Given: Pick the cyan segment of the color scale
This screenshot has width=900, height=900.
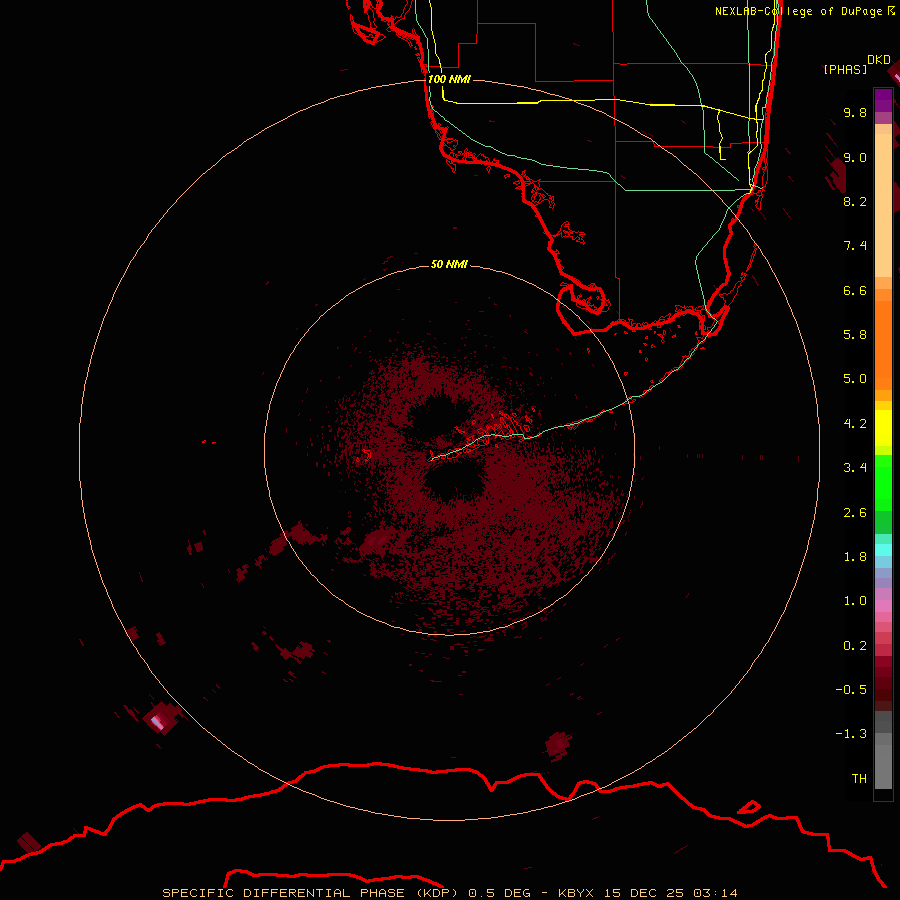Looking at the screenshot, I should 883,550.
